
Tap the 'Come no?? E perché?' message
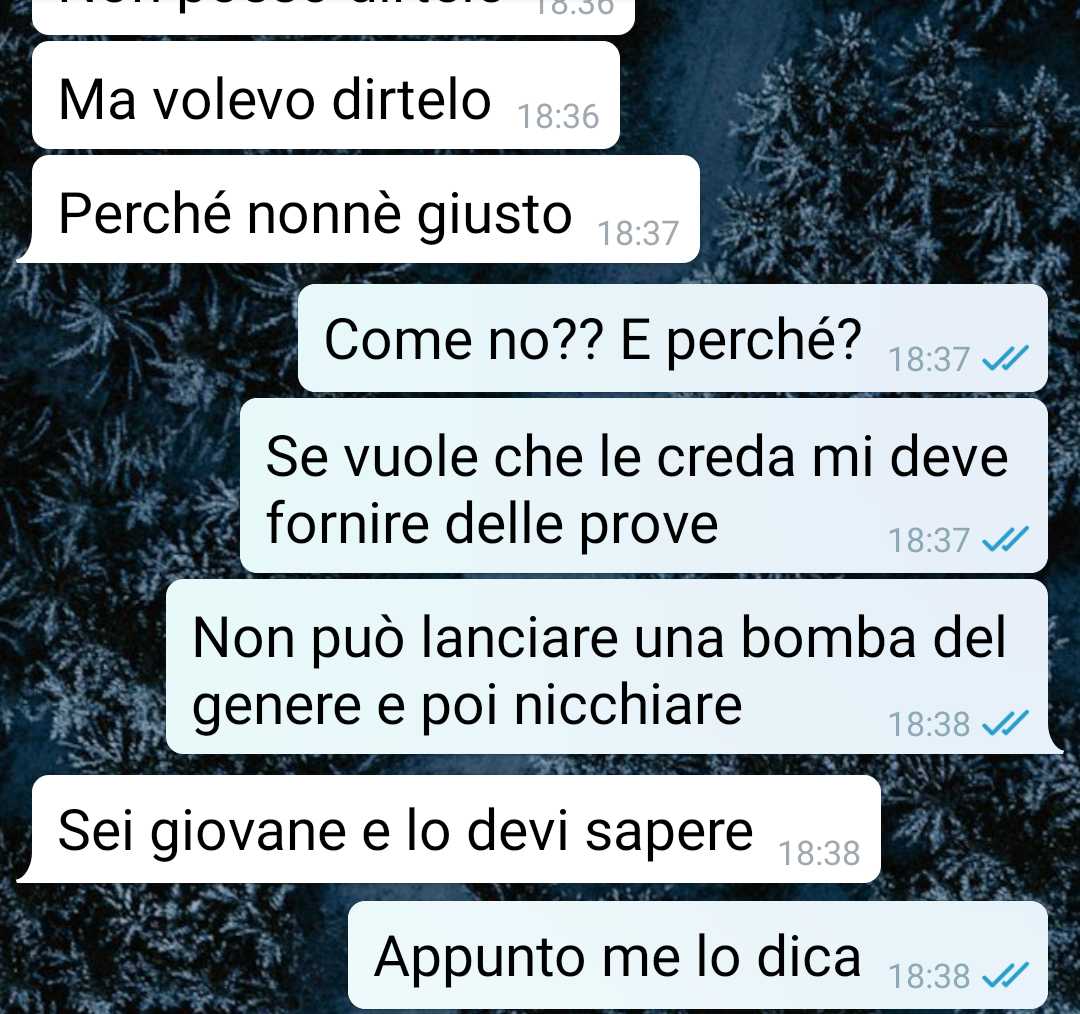(x=673, y=338)
